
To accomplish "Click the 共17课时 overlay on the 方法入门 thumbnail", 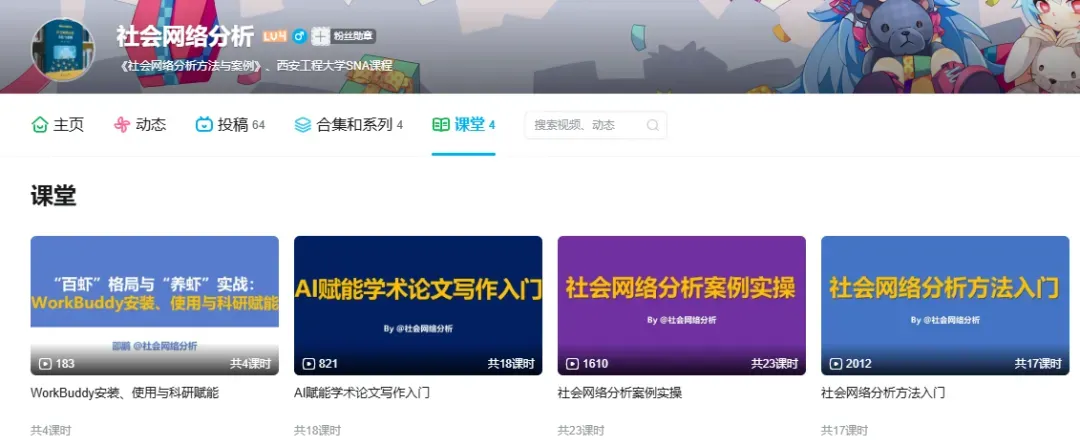I will click(x=1038, y=363).
